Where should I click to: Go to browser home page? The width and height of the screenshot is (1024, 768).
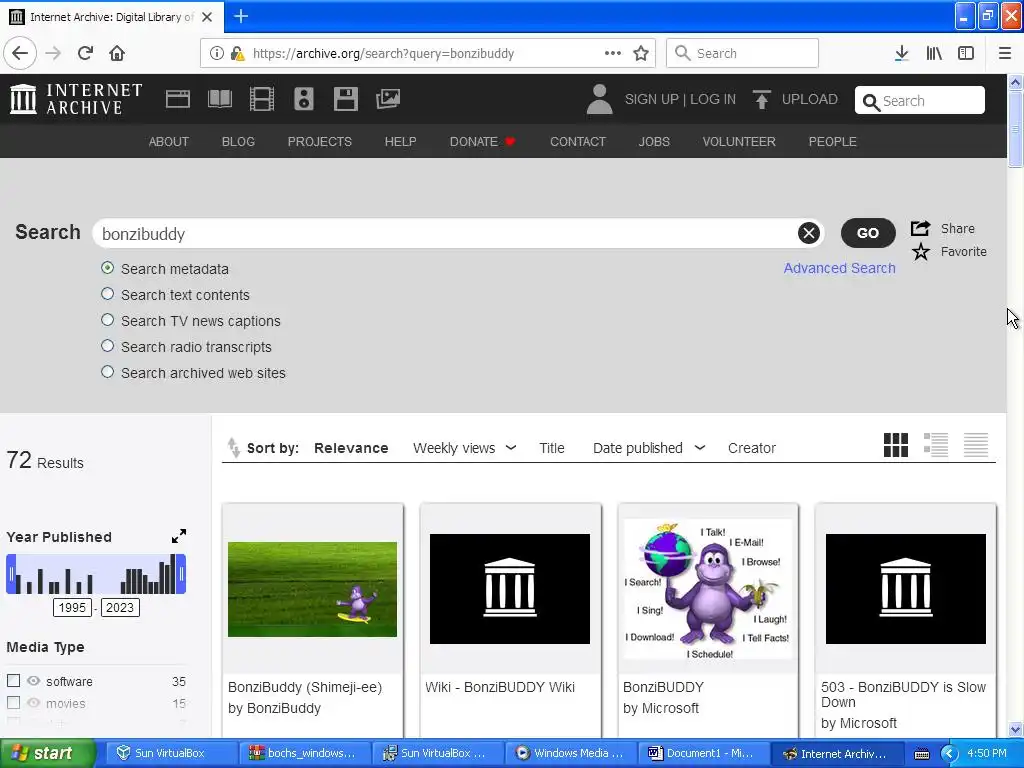click(117, 53)
